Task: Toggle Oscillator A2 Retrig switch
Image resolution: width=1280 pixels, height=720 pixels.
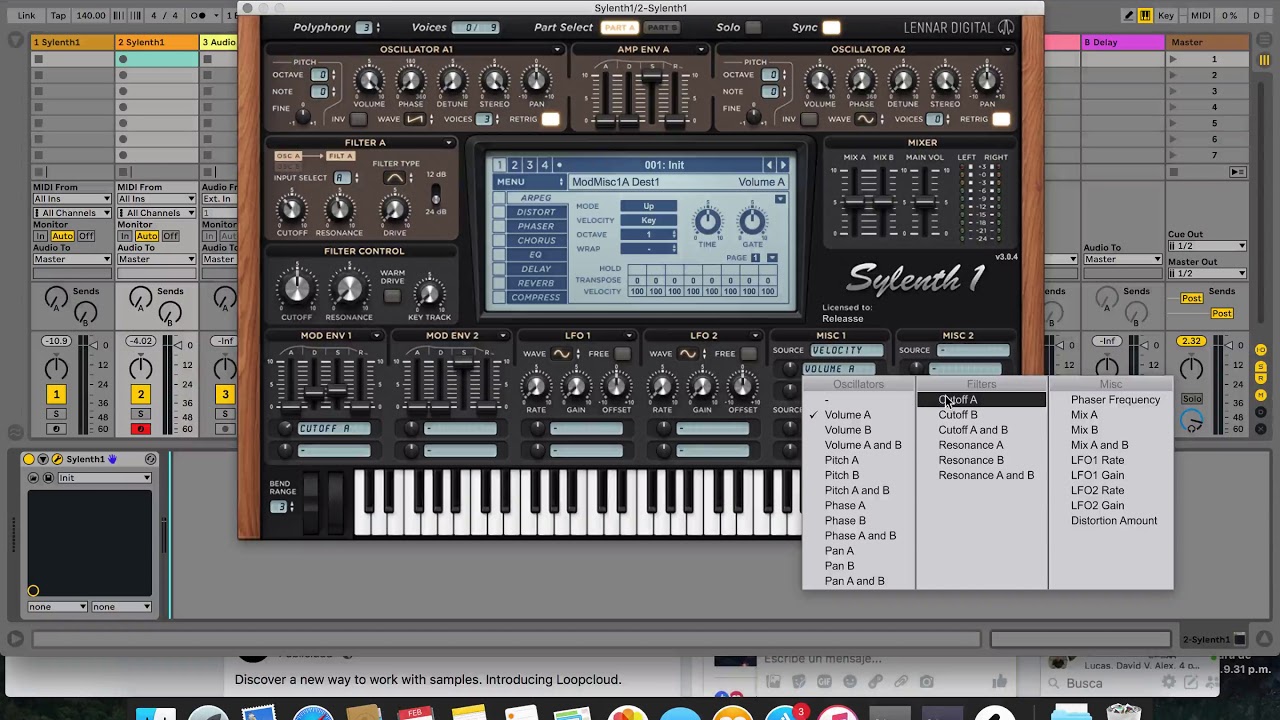Action: click(x=1001, y=119)
